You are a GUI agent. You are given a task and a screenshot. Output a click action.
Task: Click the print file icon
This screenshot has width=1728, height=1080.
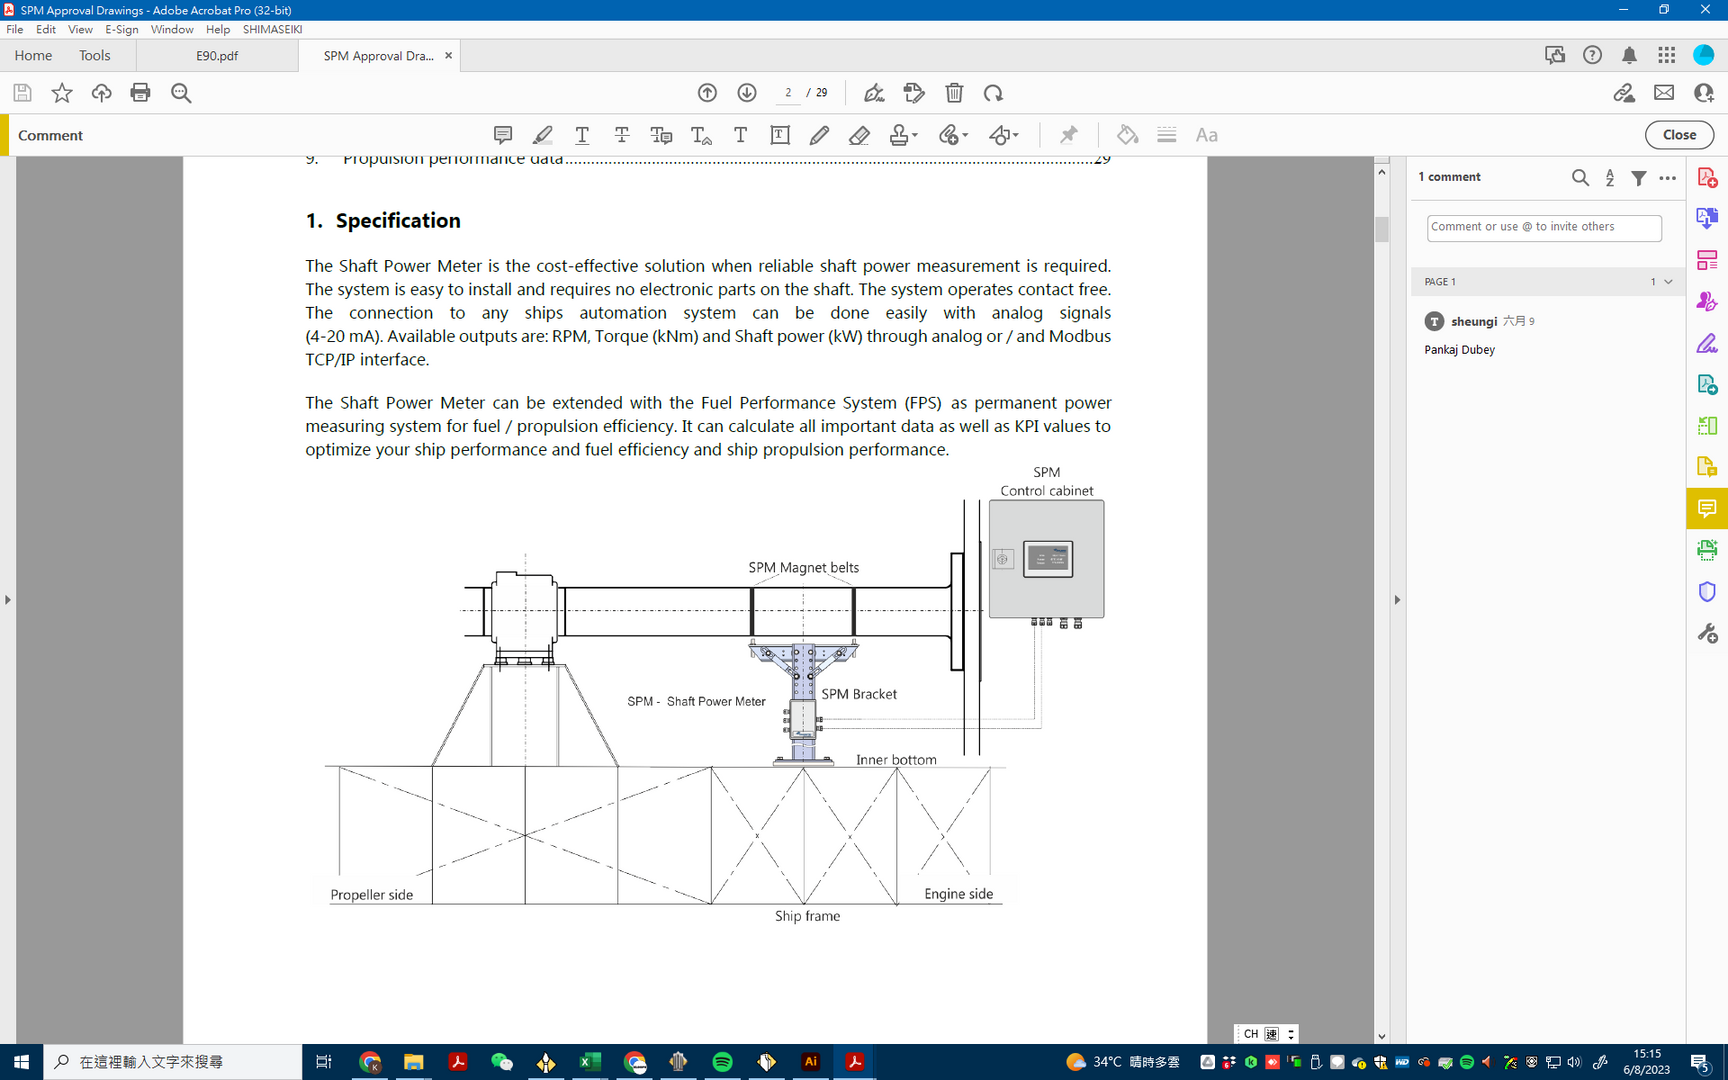point(140,93)
